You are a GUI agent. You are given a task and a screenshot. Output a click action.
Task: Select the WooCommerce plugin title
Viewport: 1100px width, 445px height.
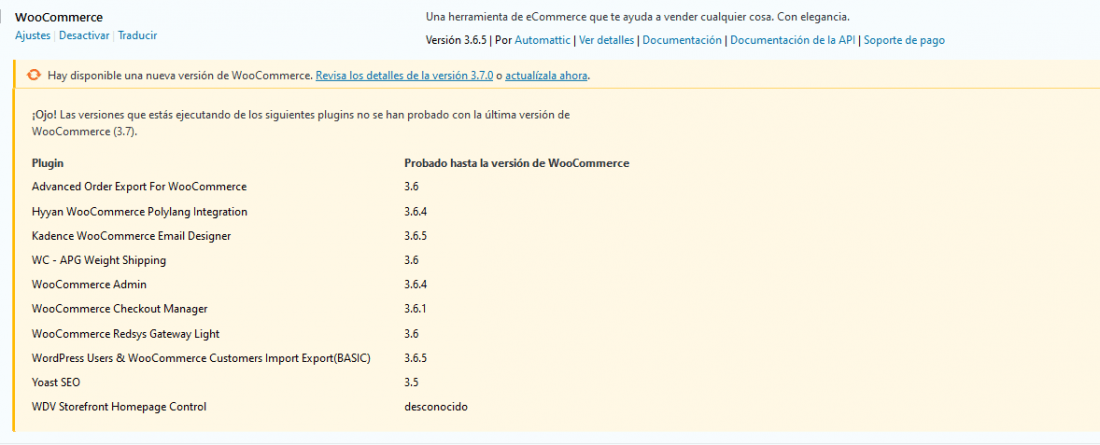[58, 17]
